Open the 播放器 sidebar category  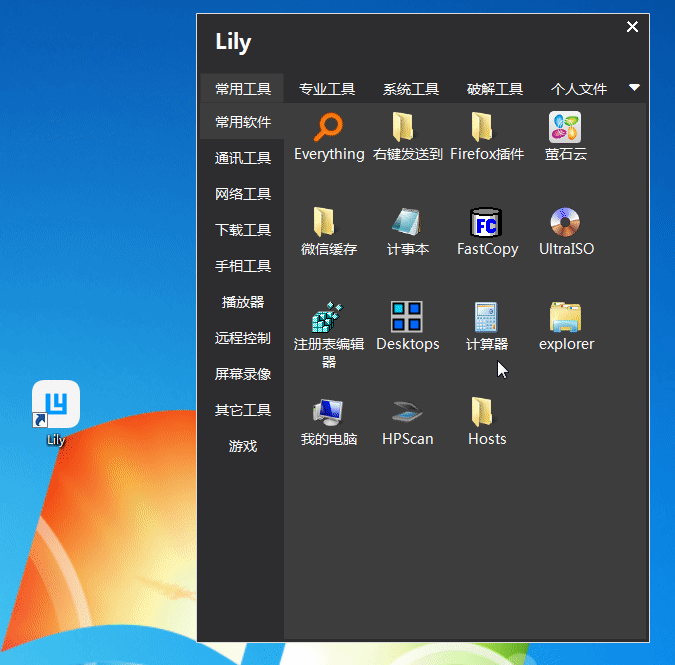[x=243, y=302]
